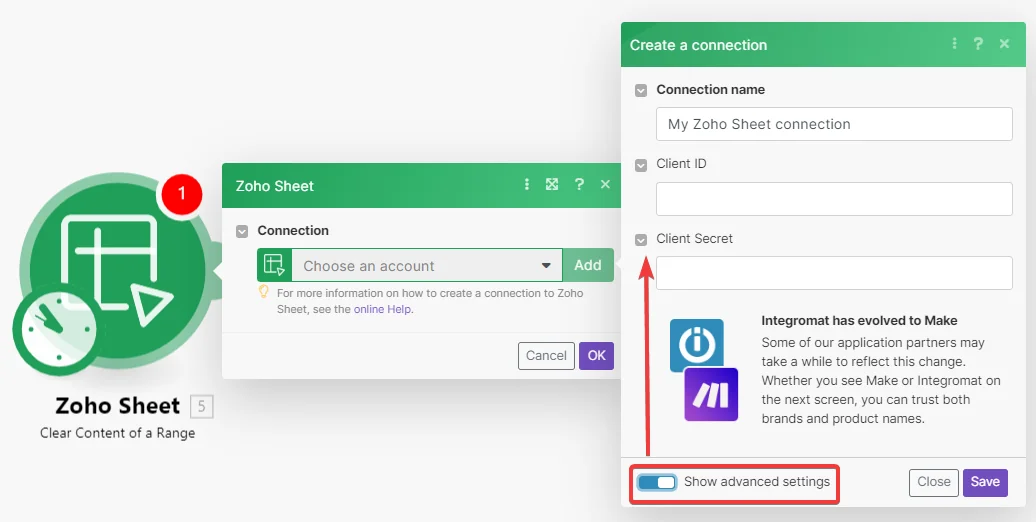Open the online Help link
The height and width of the screenshot is (522, 1036).
click(x=383, y=309)
